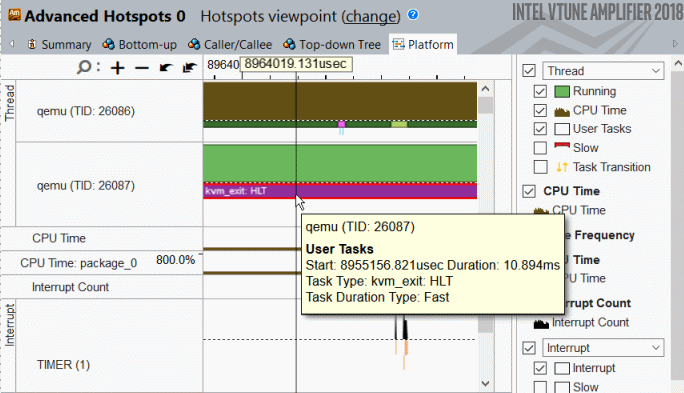Enable the Slow checkbox under Thread

(540, 148)
